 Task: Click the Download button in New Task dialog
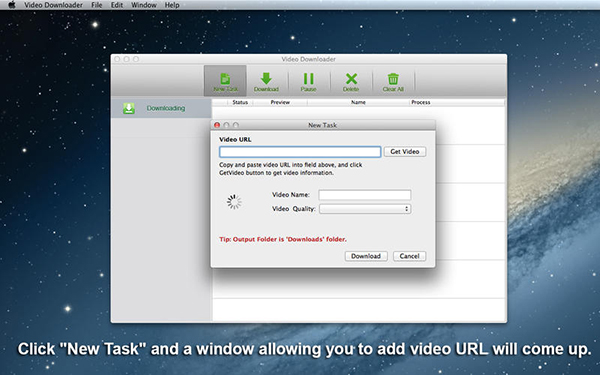366,256
